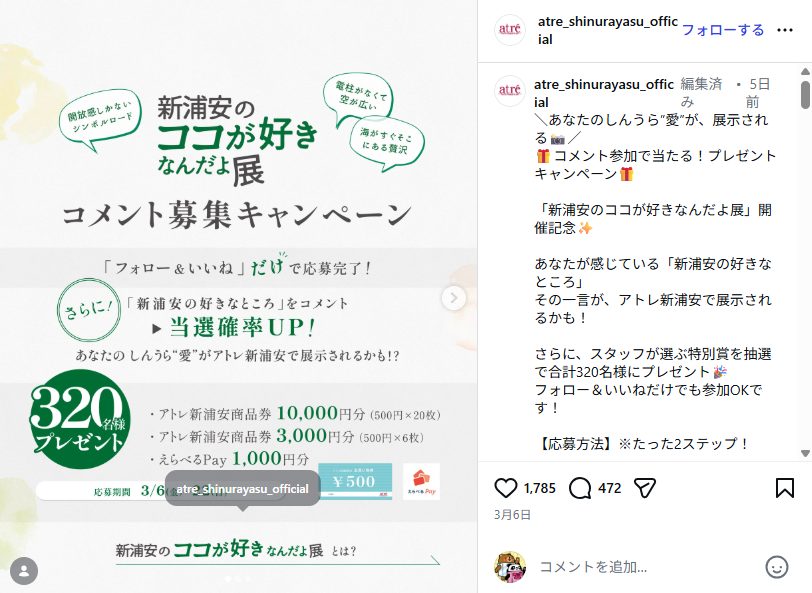This screenshot has width=812, height=593.
Task: Click the atre_shinurayasu_official tag tooltip on image
Action: (242, 488)
